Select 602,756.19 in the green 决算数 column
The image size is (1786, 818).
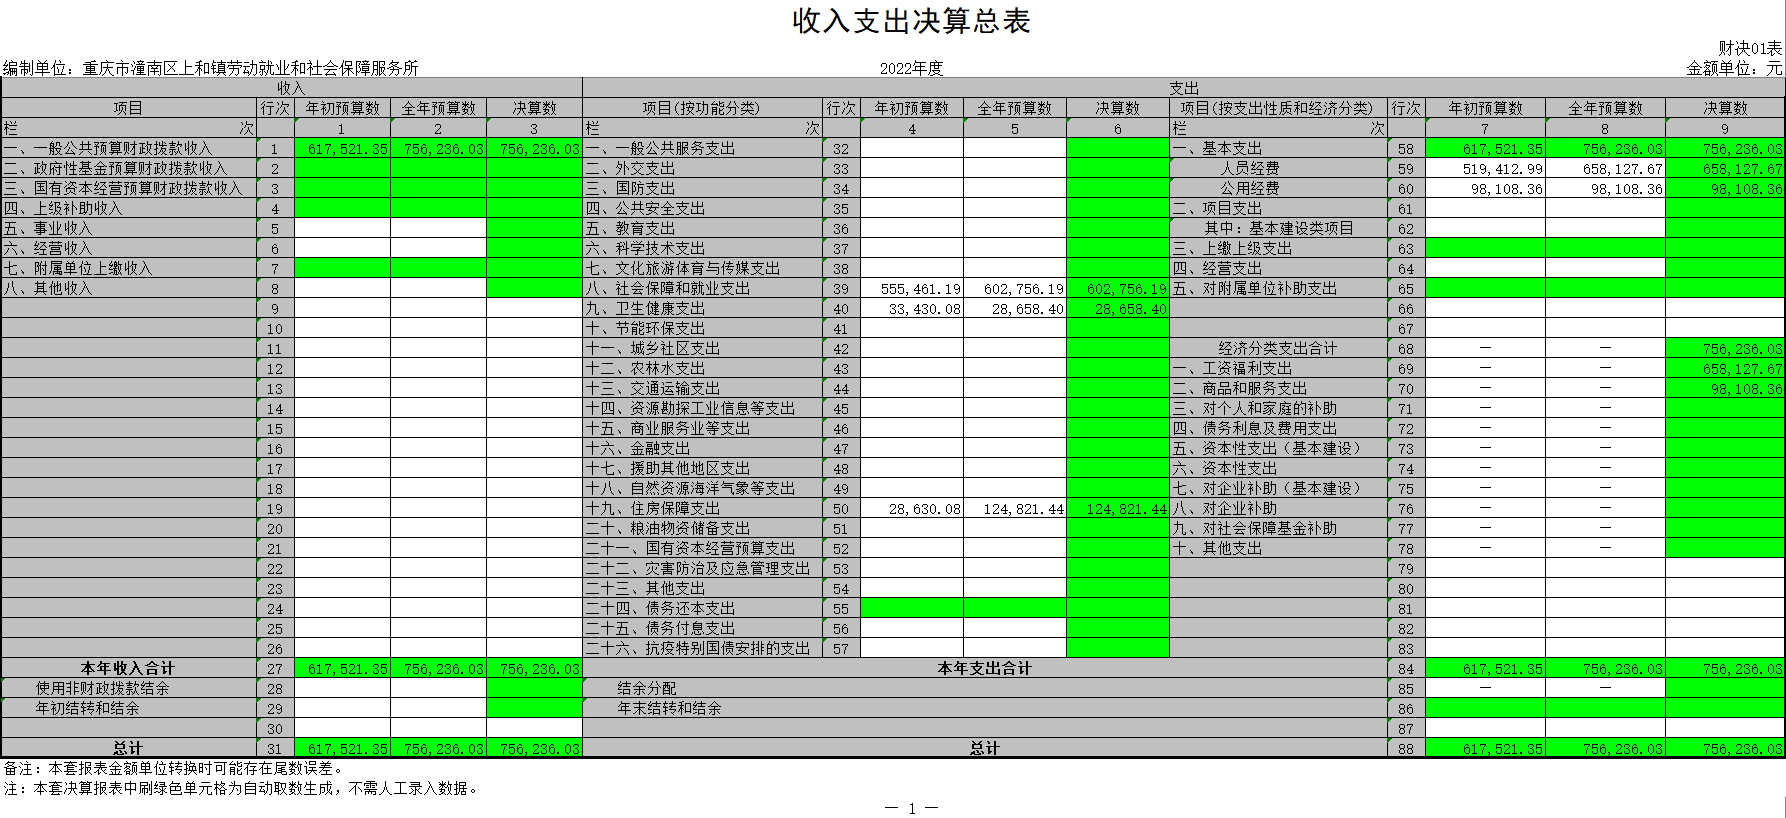click(1118, 289)
